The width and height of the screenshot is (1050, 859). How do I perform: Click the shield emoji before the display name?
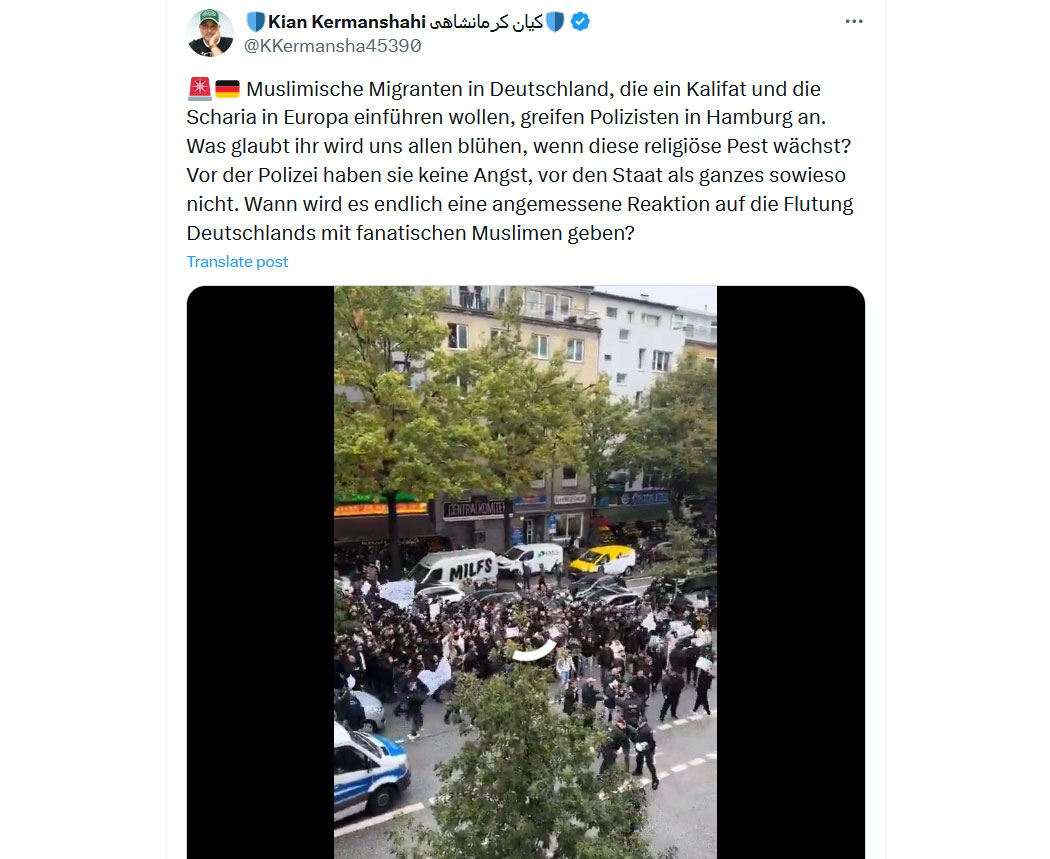pyautogui.click(x=256, y=22)
